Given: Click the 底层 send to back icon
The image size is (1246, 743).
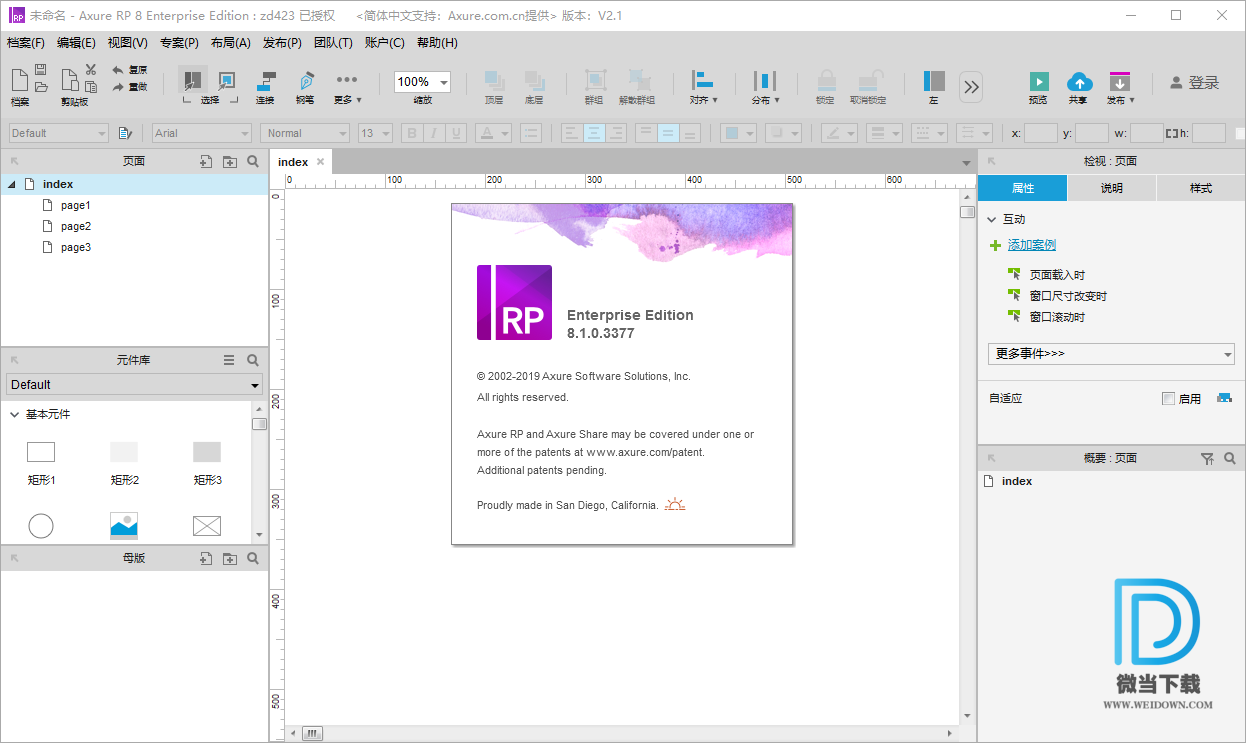Looking at the screenshot, I should coord(534,82).
